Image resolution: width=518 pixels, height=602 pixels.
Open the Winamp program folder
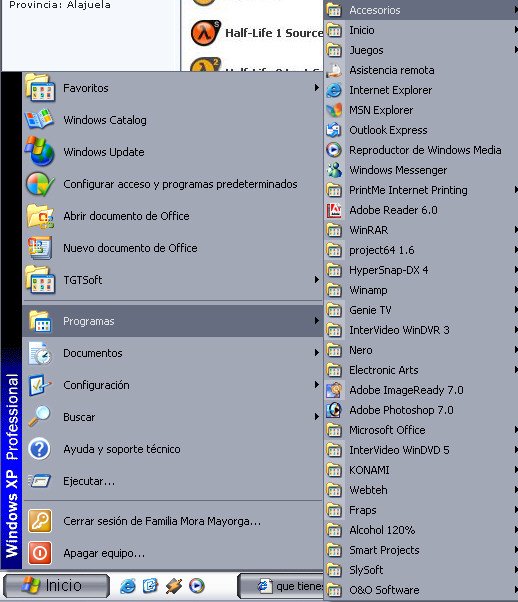pos(421,290)
